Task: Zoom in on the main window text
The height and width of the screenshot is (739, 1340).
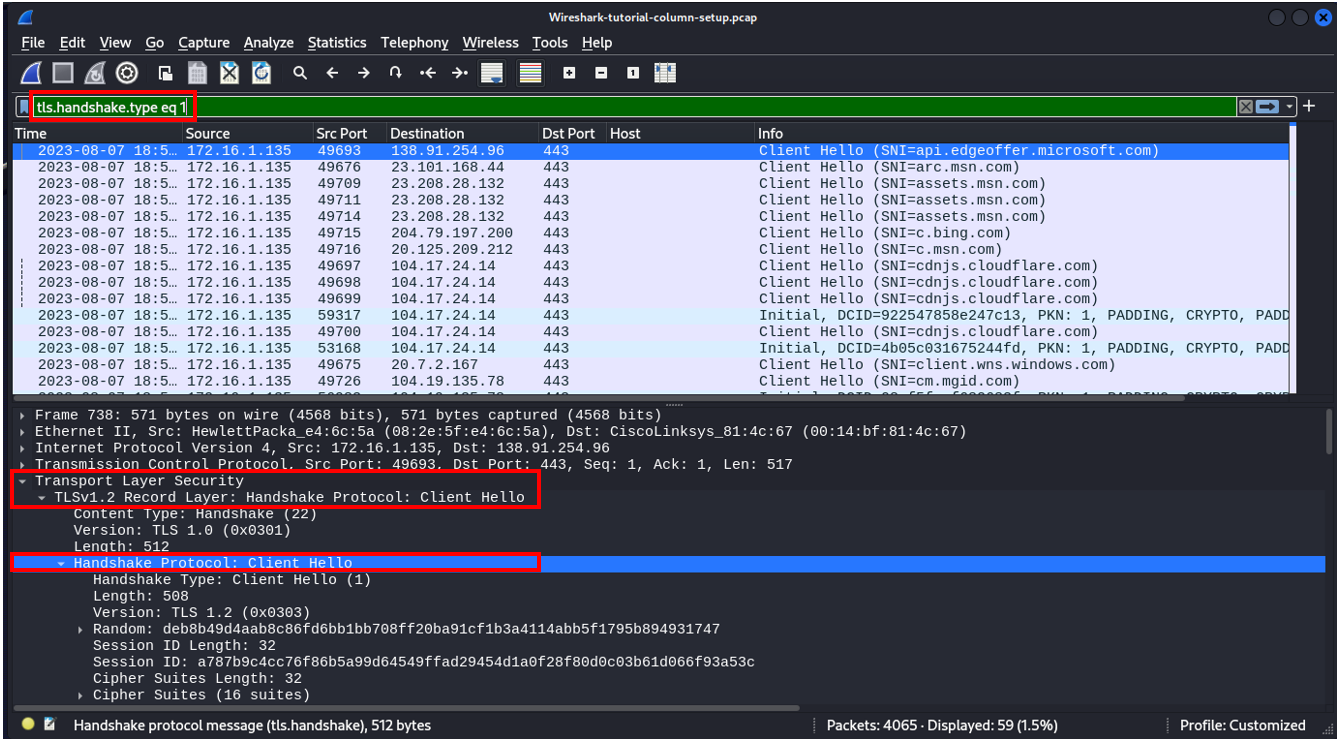Action: (x=569, y=73)
